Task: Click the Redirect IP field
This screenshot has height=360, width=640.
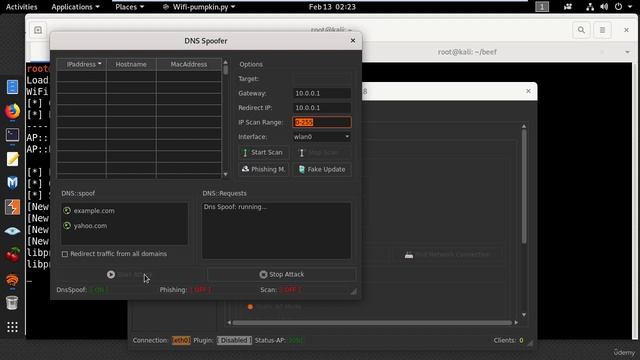Action: [x=322, y=108]
